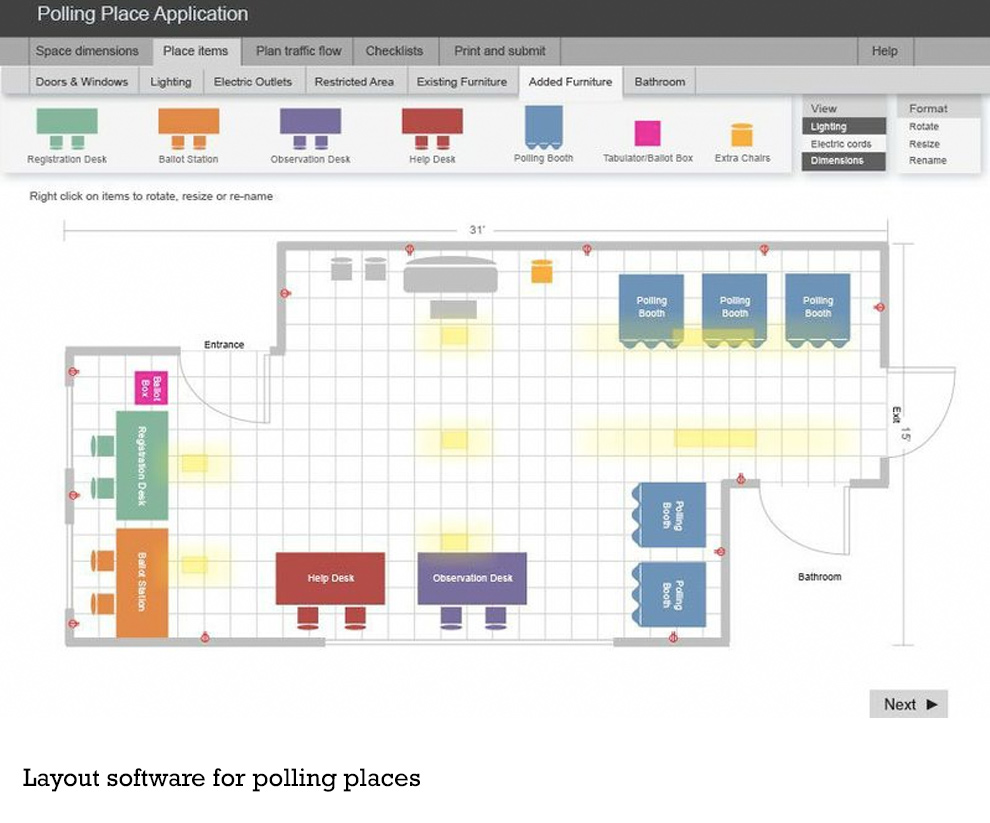Image resolution: width=990 pixels, height=823 pixels.
Task: Choose Resize in Format panel
Action: 923,144
